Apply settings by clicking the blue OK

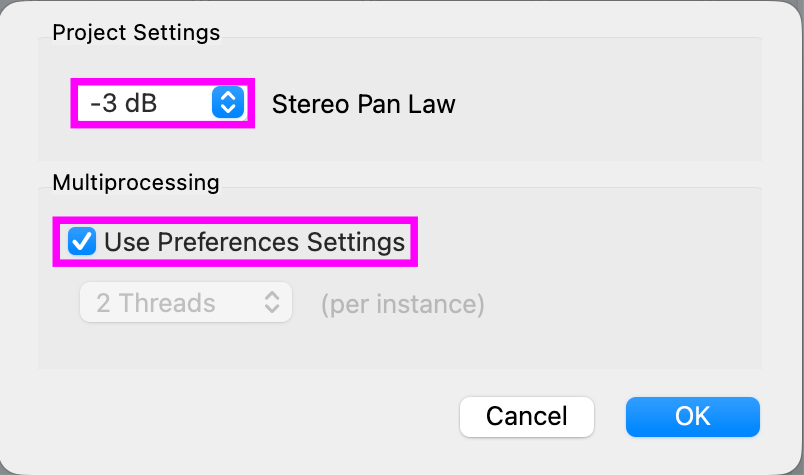click(692, 416)
